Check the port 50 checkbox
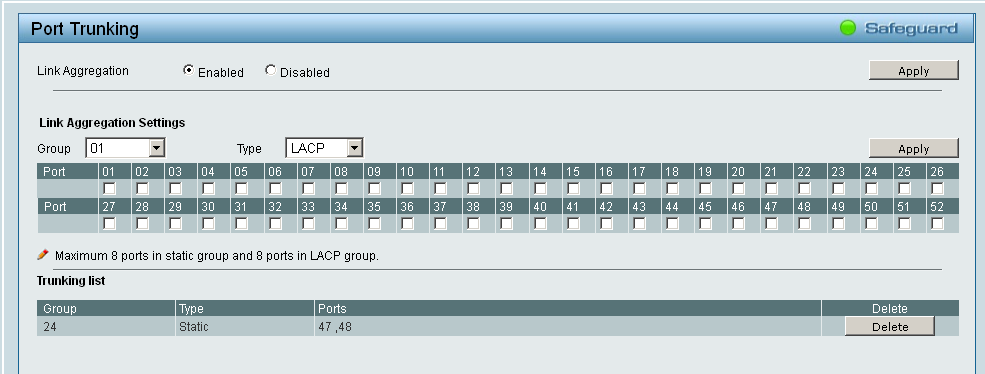 (871, 223)
